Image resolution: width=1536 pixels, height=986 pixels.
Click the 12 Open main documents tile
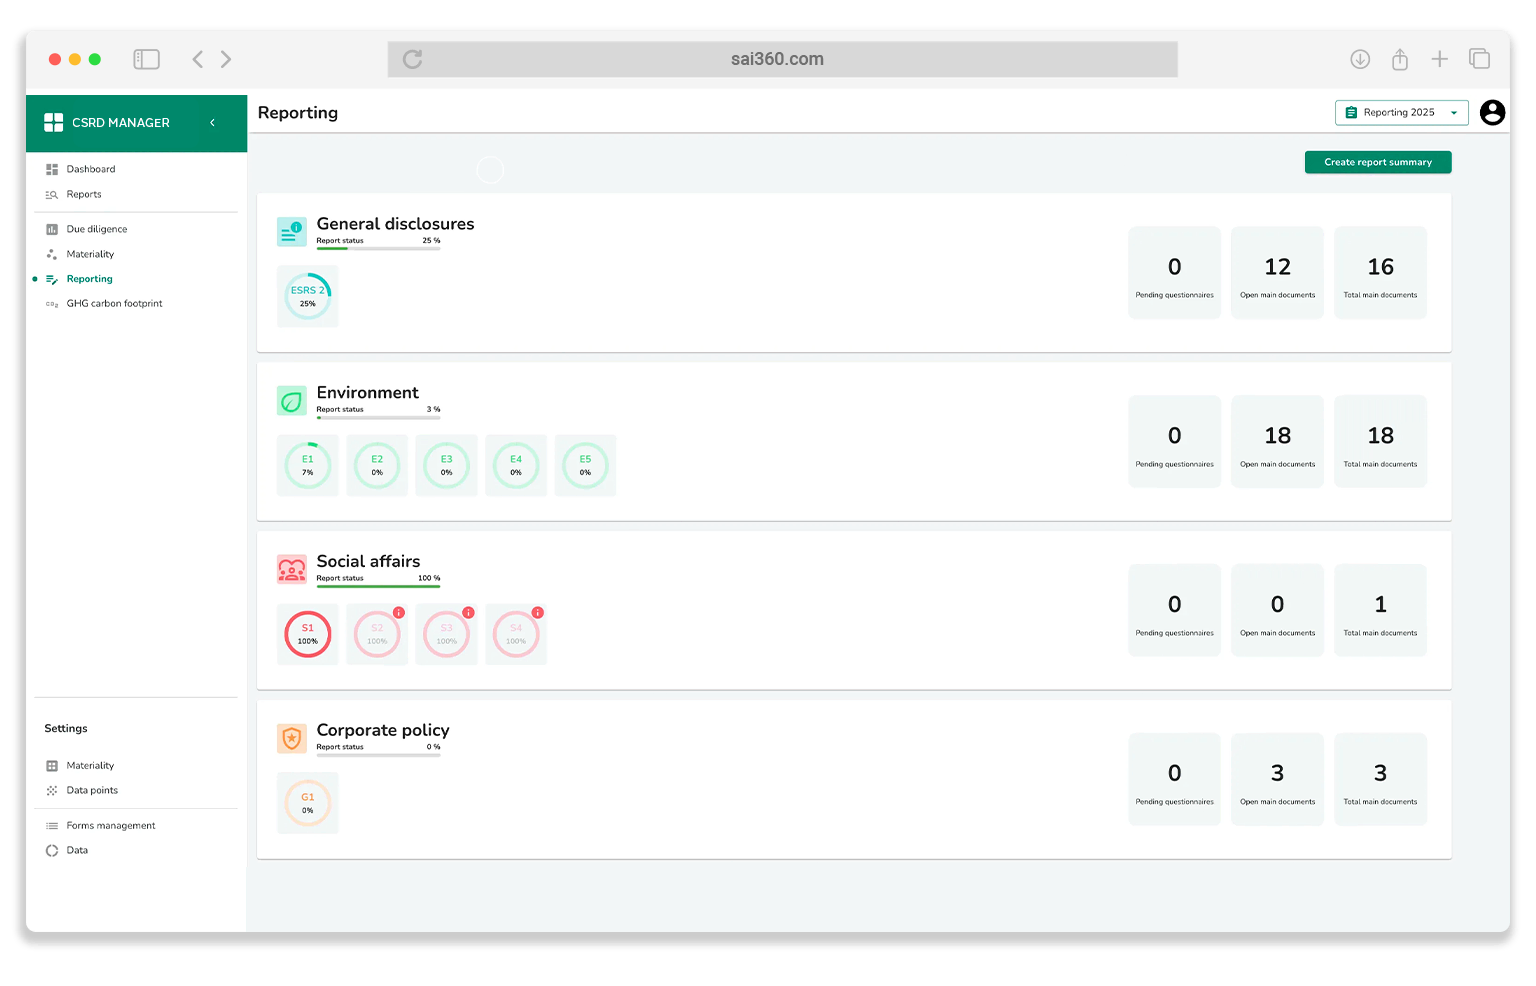[x=1277, y=273]
